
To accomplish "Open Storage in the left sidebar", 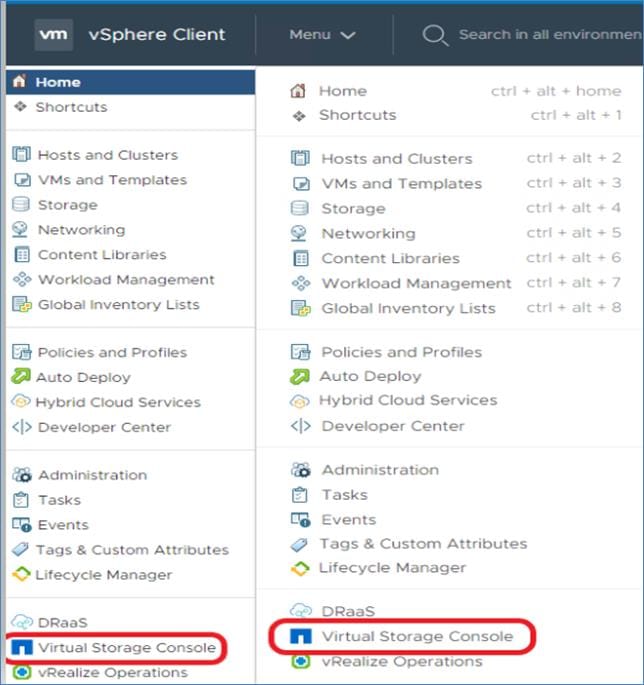I will (x=68, y=204).
